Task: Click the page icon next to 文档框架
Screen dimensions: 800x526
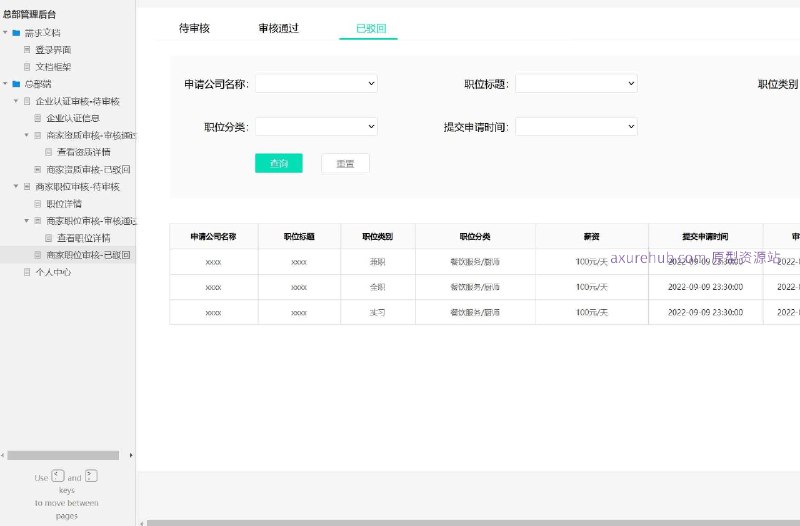Action: [x=27, y=67]
